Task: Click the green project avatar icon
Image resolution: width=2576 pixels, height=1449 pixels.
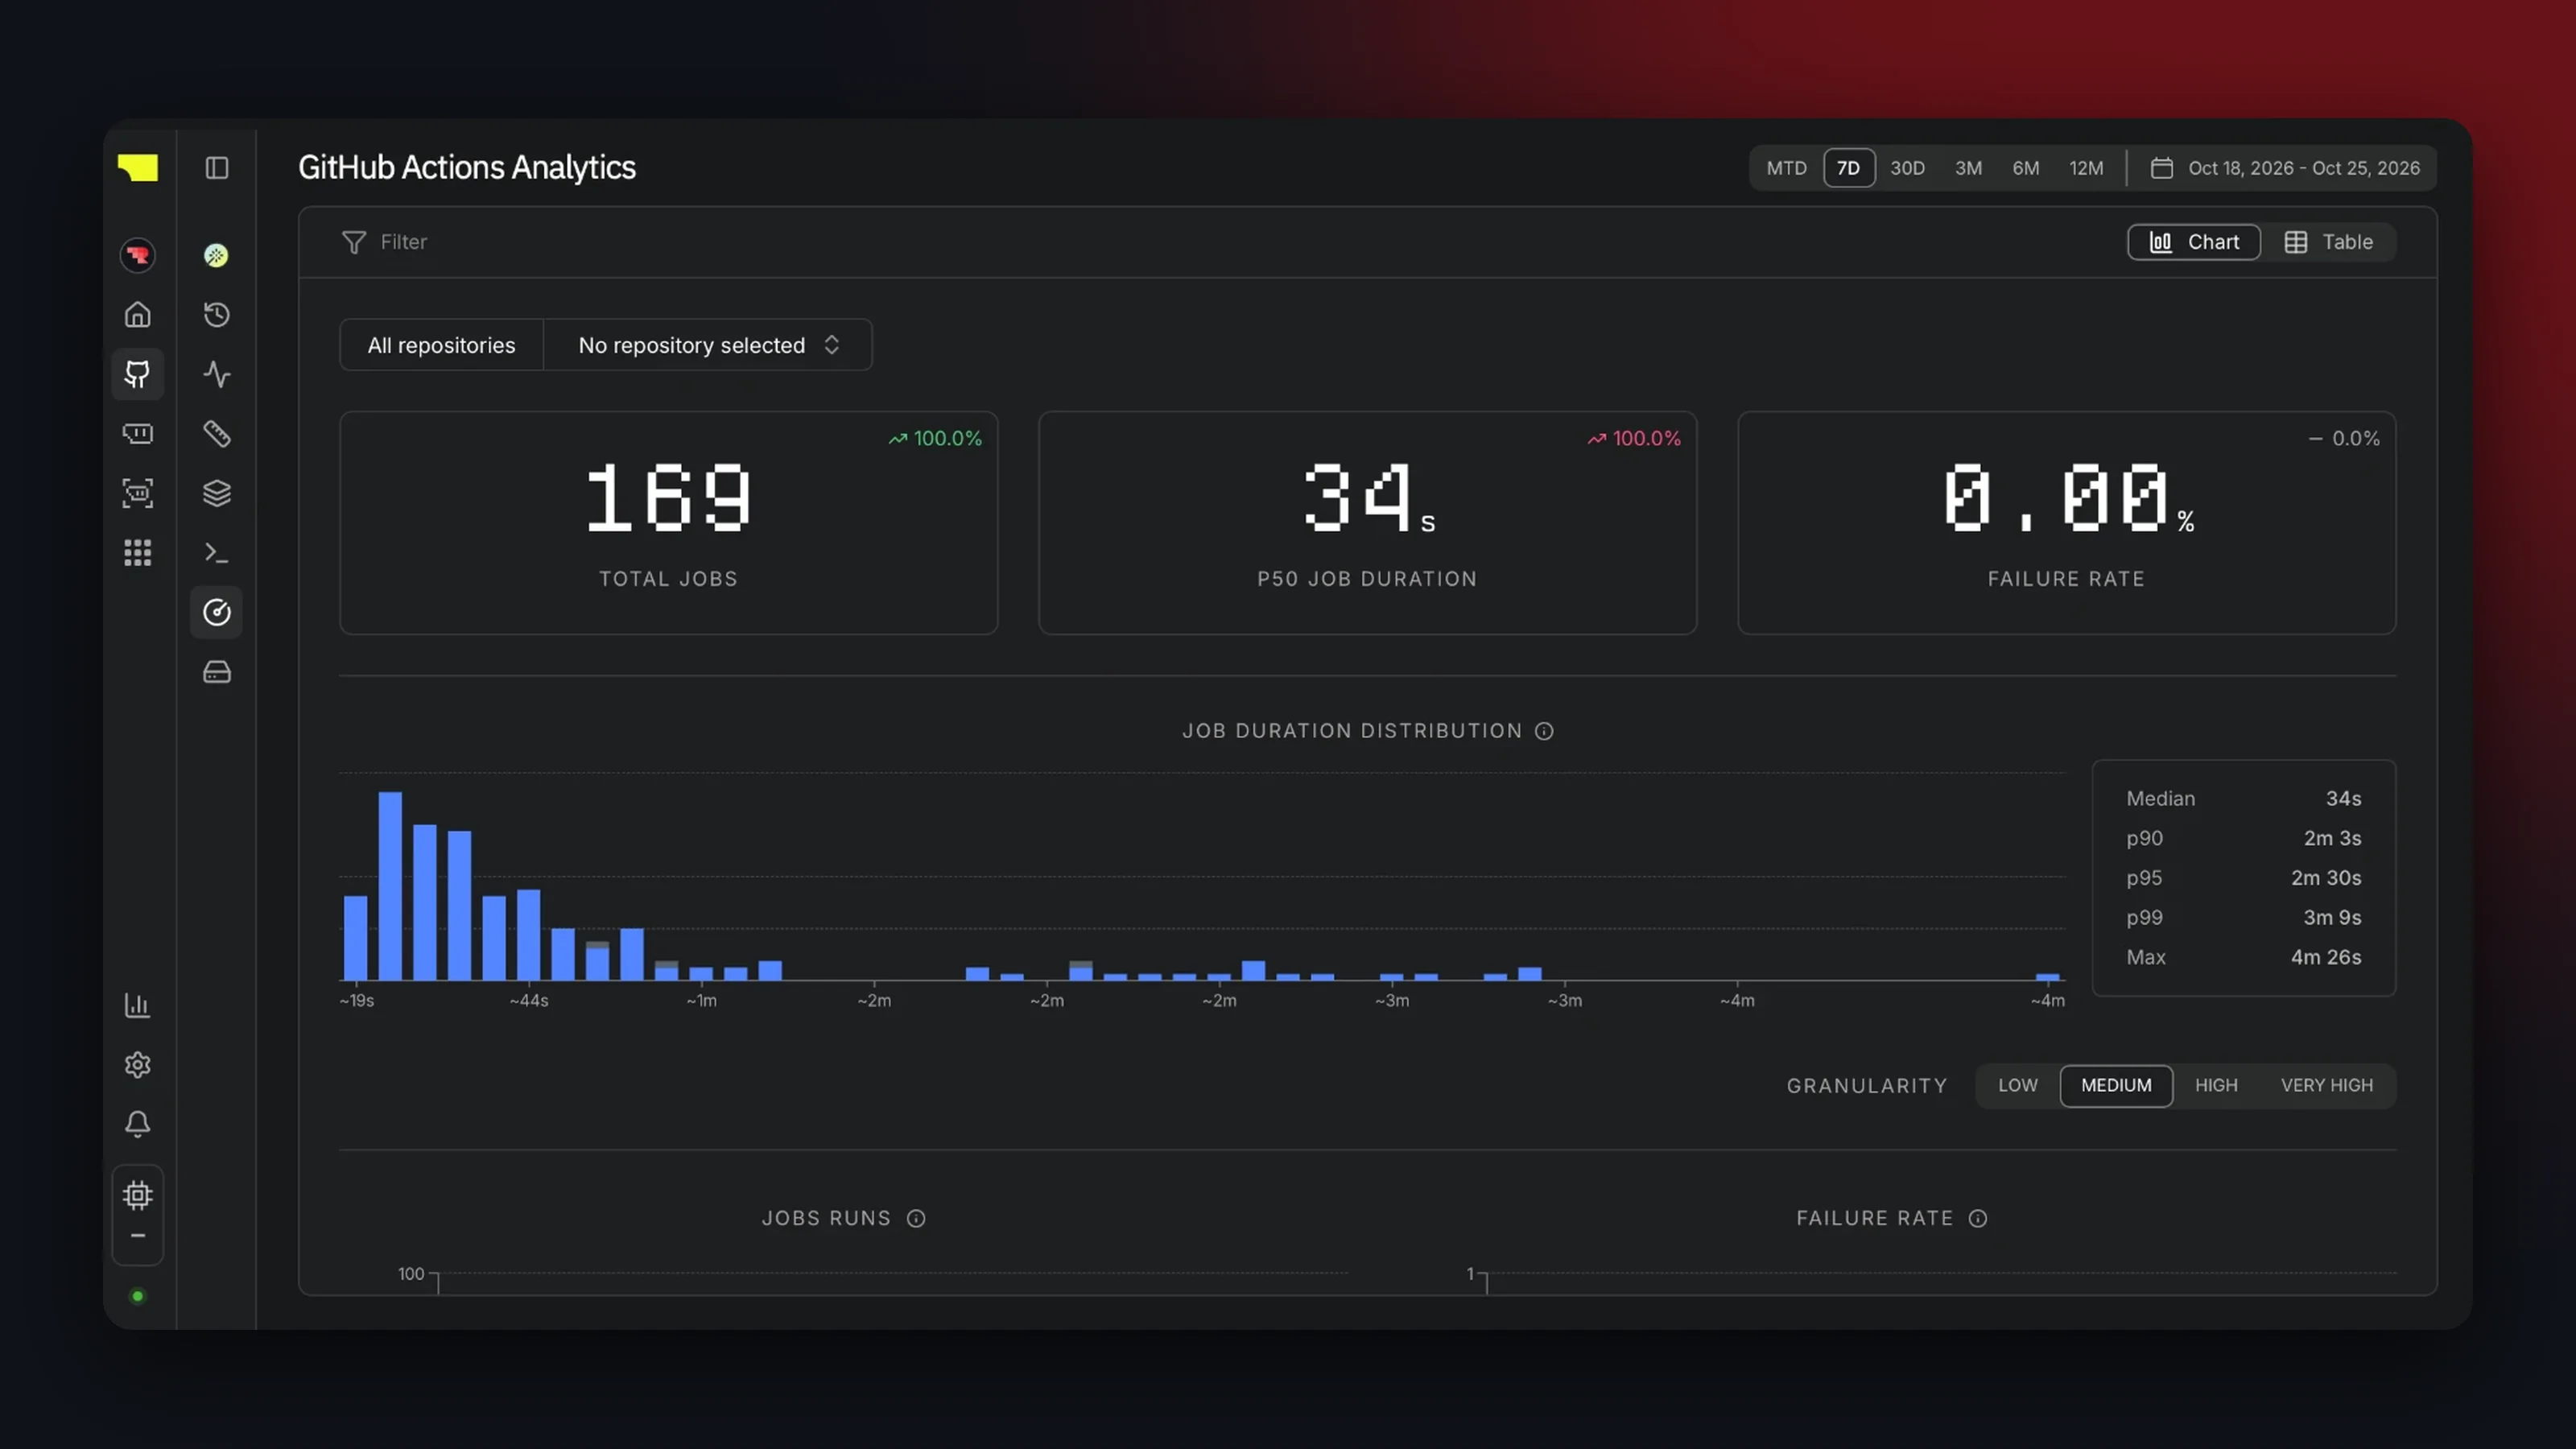Action: pos(216,255)
